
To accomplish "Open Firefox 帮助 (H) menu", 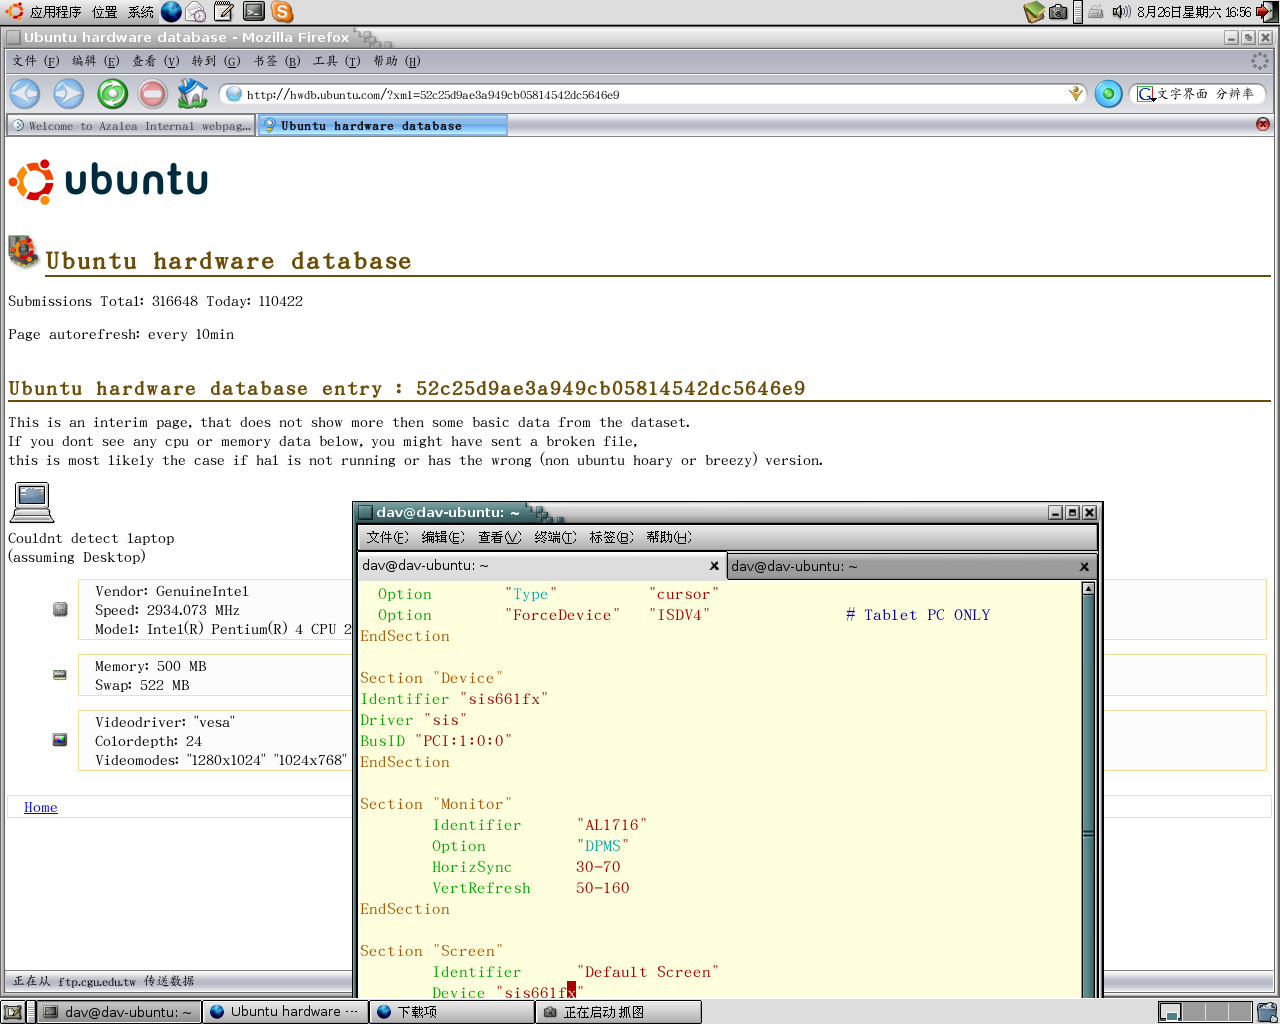I will pyautogui.click(x=396, y=61).
